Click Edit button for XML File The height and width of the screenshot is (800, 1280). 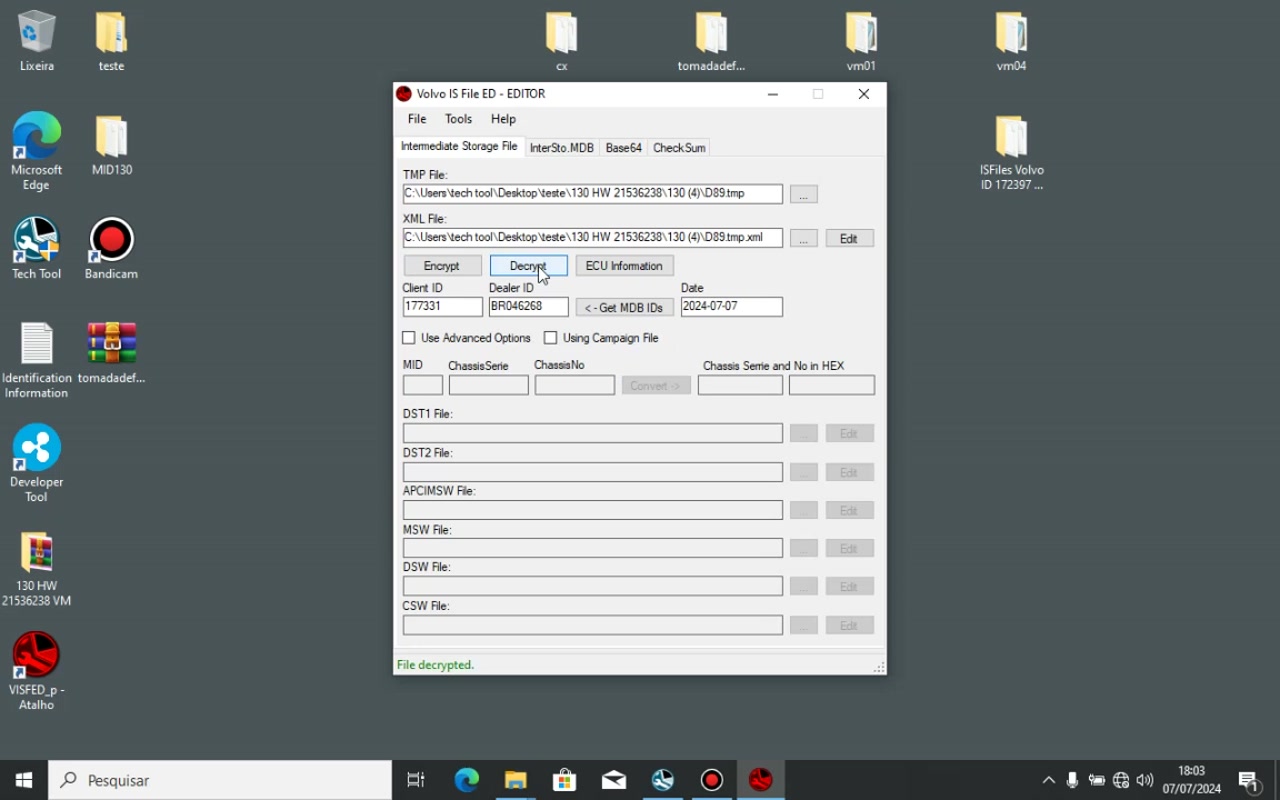[x=848, y=239]
